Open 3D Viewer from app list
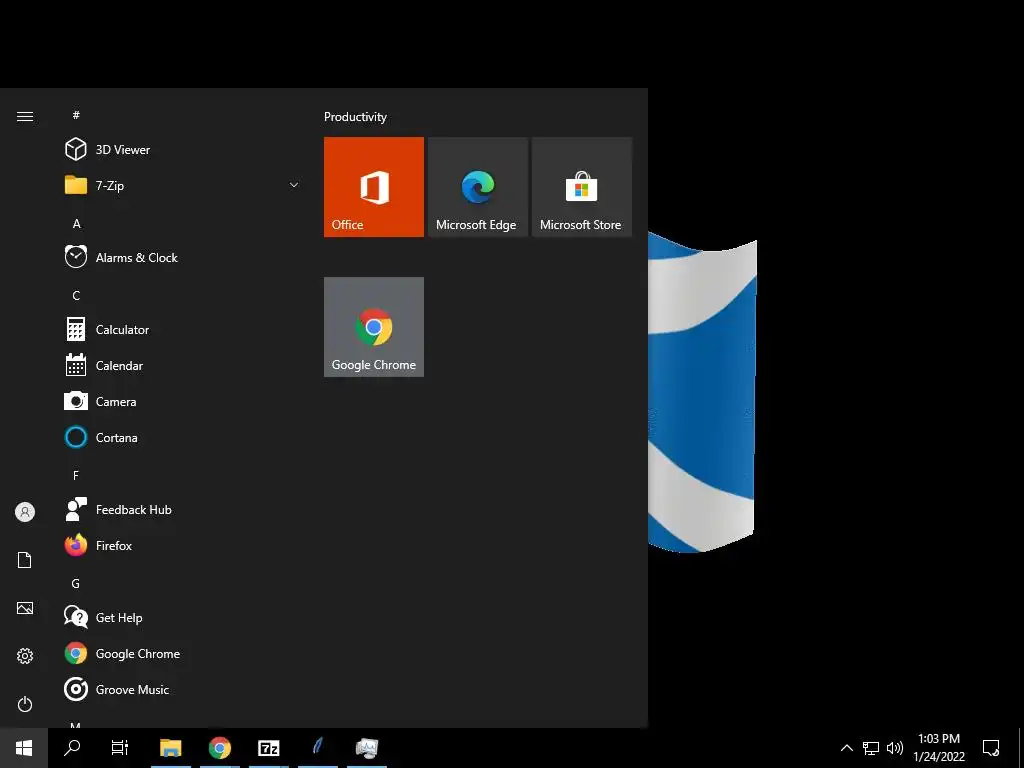 point(182,150)
